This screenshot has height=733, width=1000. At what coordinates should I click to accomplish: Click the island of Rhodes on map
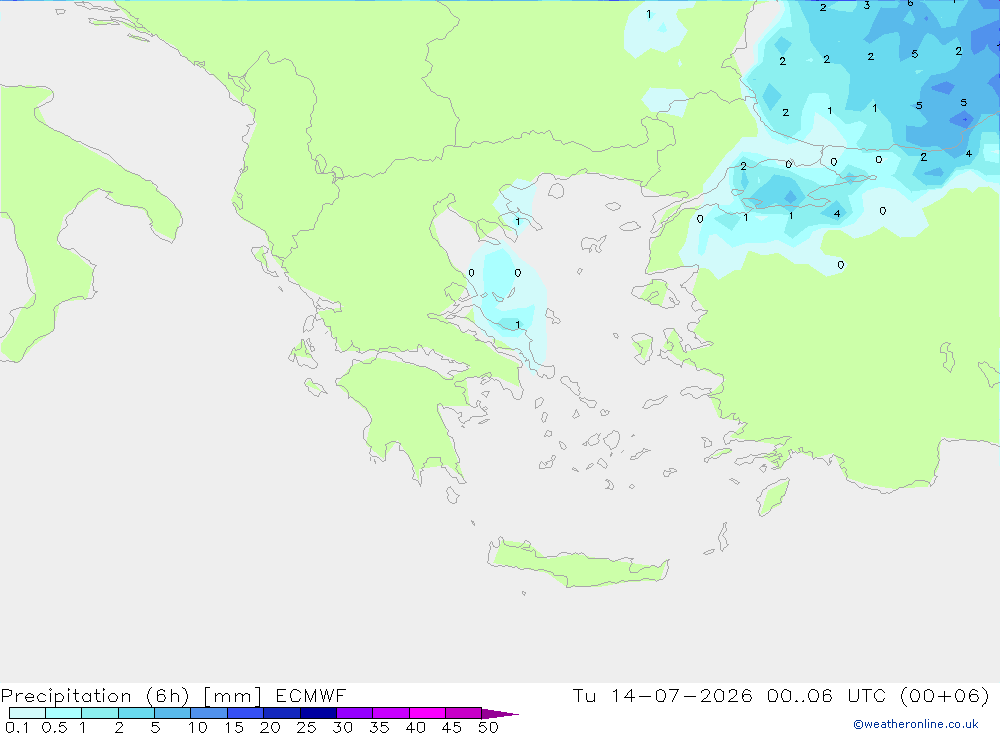[x=772, y=496]
